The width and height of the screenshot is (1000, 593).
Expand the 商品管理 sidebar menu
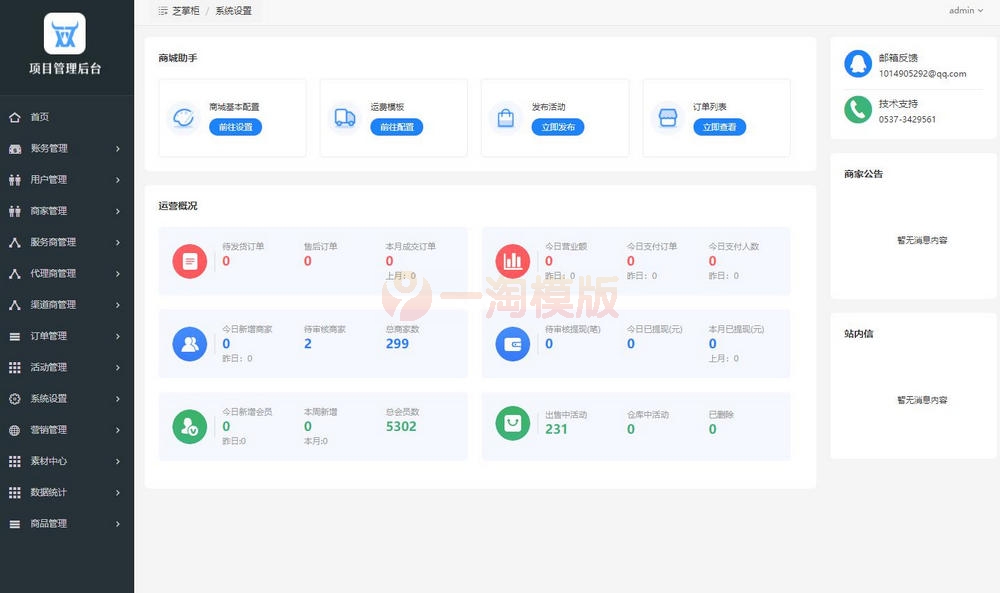tap(66, 524)
